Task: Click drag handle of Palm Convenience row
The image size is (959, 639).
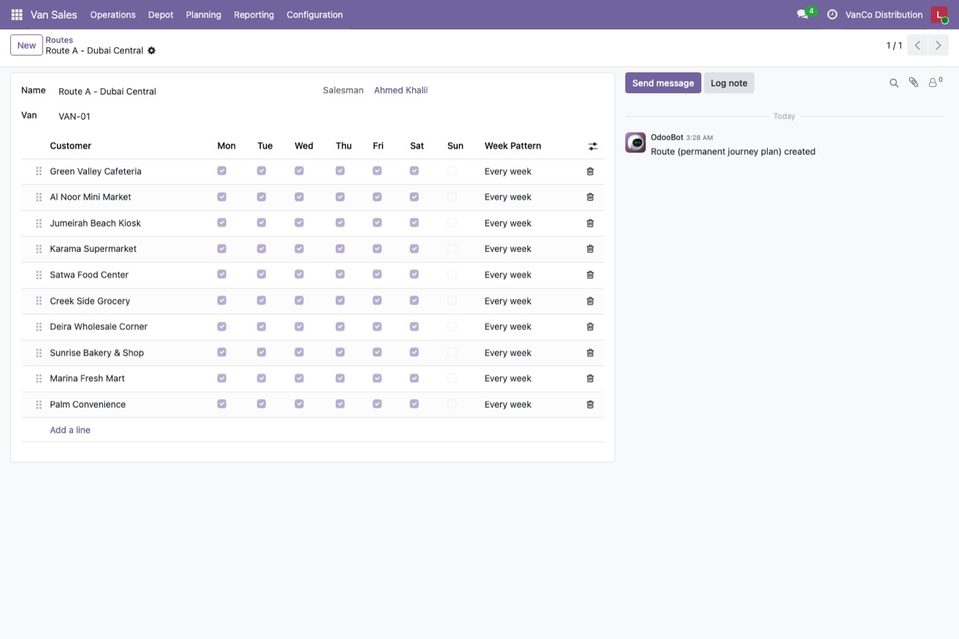Action: pos(39,405)
